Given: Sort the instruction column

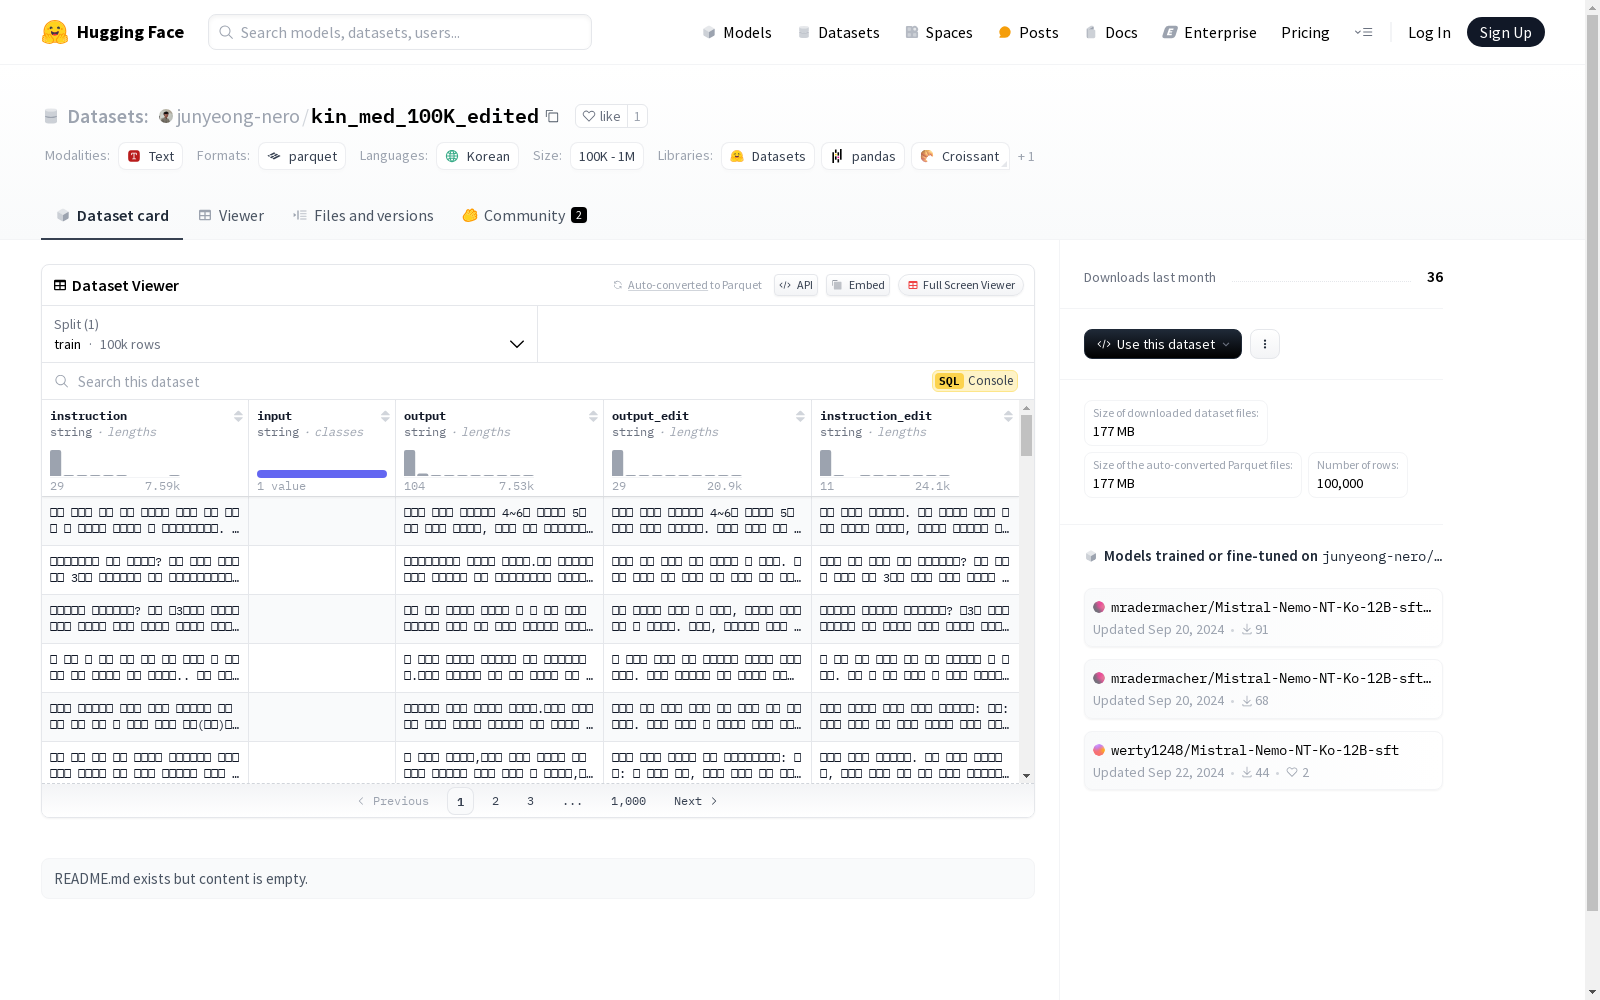Looking at the screenshot, I should point(238,416).
